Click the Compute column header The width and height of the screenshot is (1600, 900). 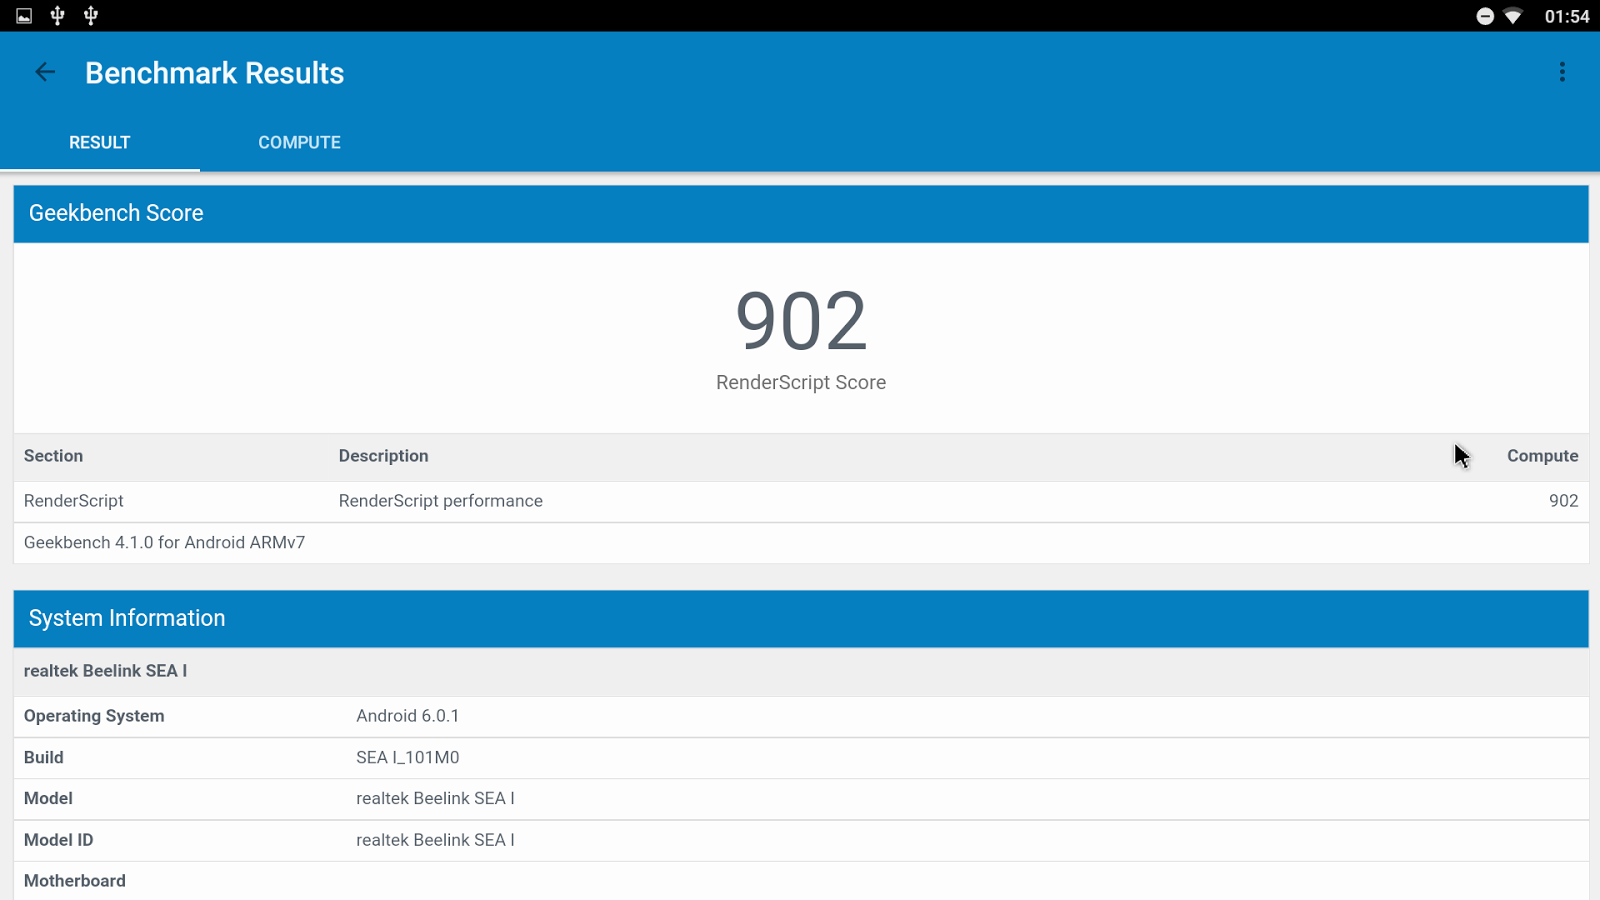(x=1542, y=456)
